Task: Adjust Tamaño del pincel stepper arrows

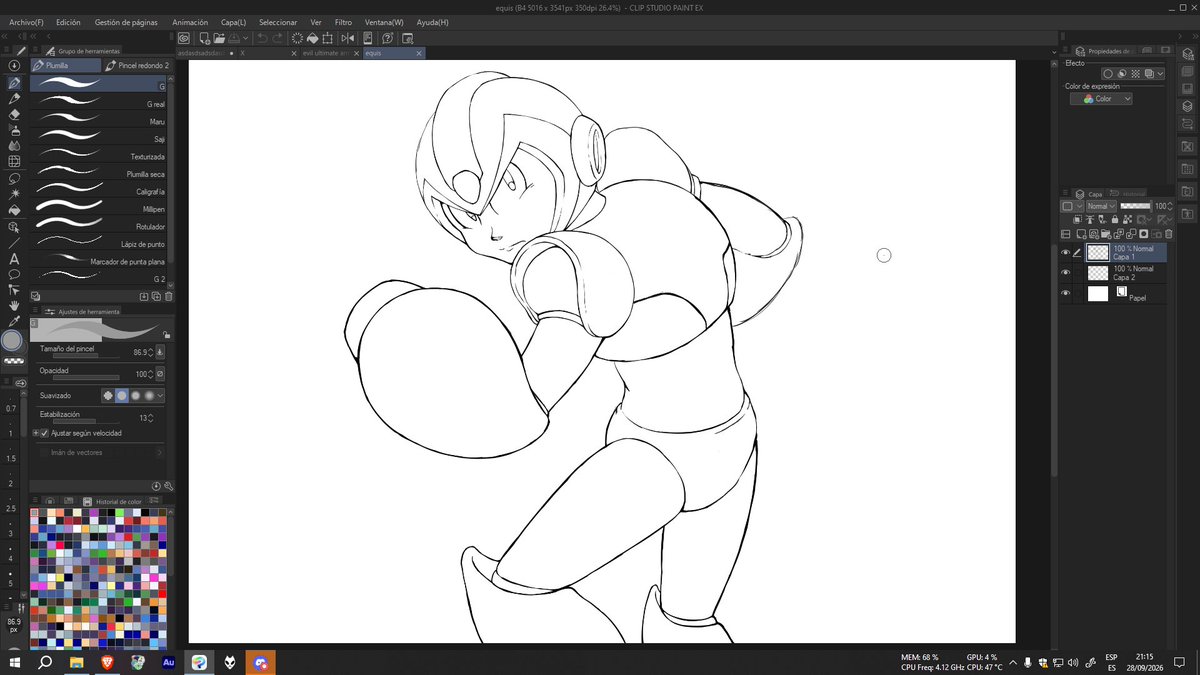Action: click(x=150, y=353)
